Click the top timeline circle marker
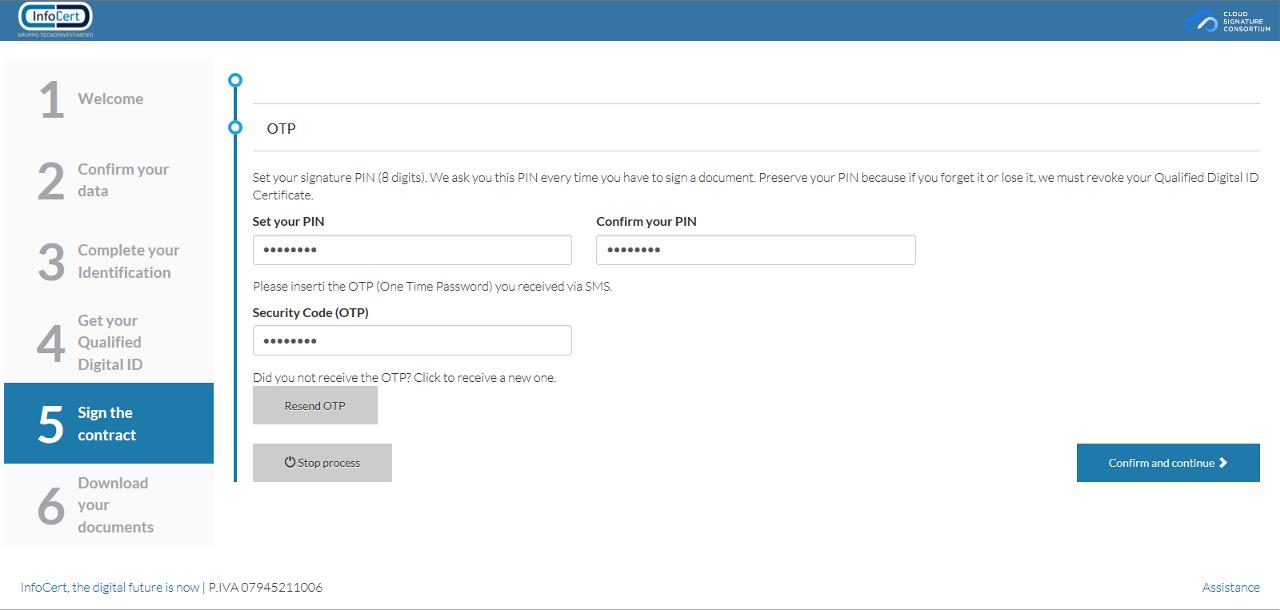Image resolution: width=1280 pixels, height=610 pixels. click(x=235, y=80)
